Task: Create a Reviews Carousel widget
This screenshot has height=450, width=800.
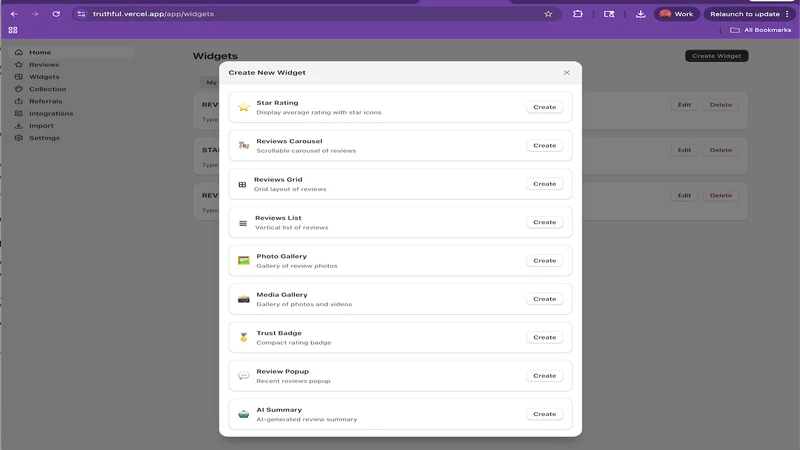Action: click(x=544, y=145)
